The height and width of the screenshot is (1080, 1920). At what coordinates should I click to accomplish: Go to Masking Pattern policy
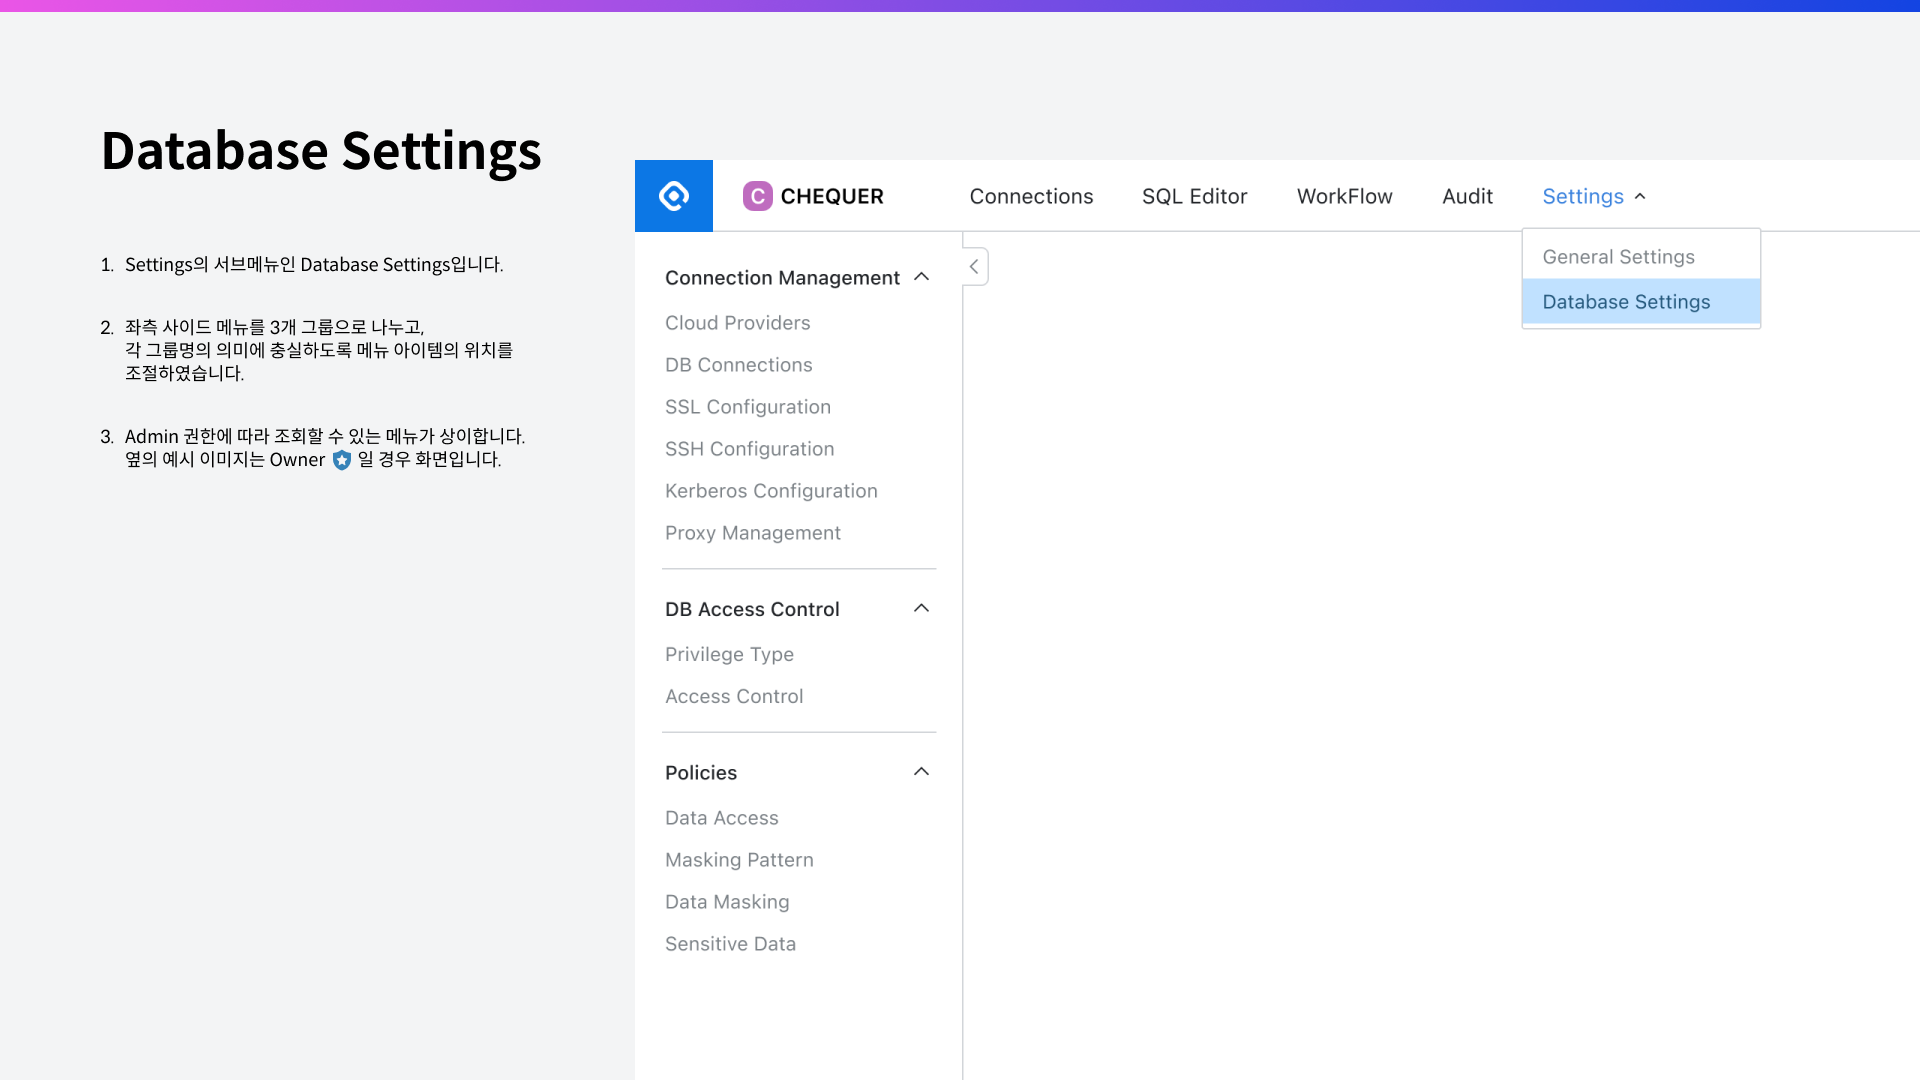(739, 860)
